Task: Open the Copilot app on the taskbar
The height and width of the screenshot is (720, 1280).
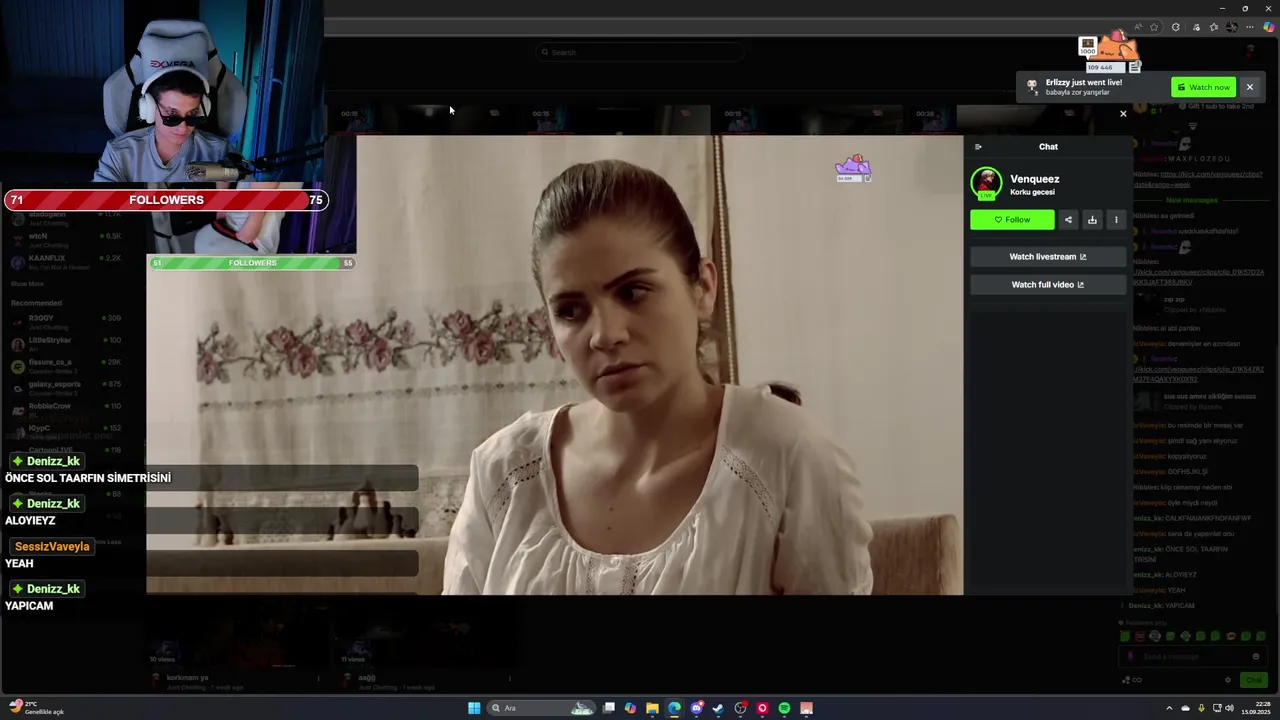Action: (630, 708)
